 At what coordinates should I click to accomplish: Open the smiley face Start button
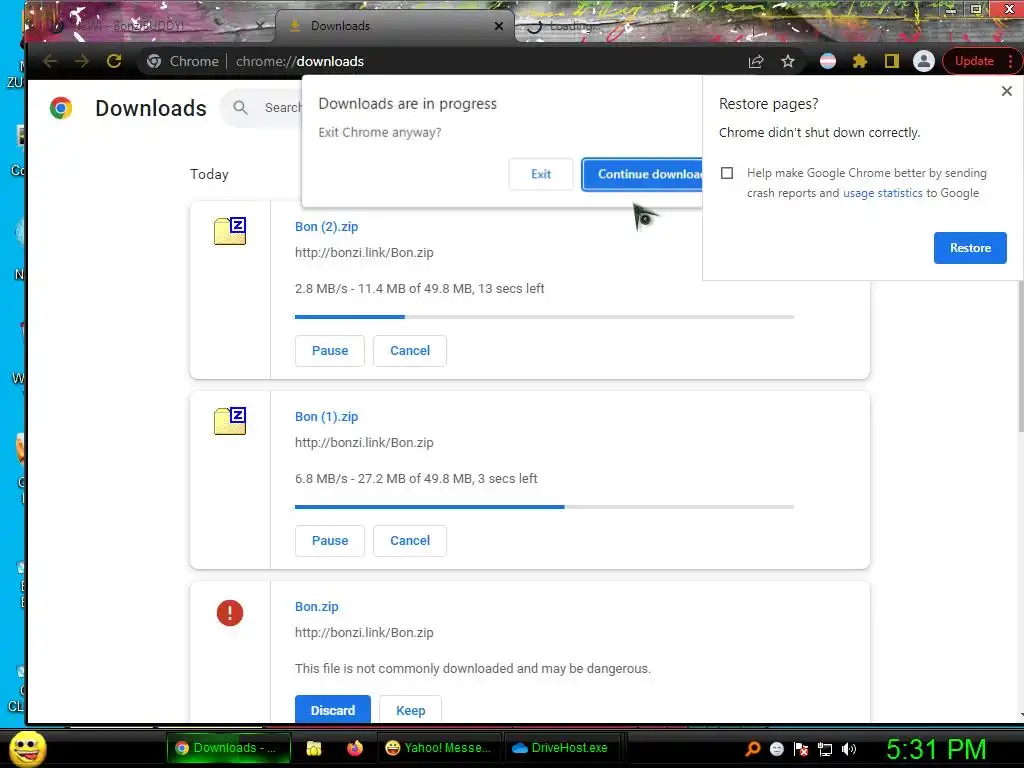(x=28, y=748)
